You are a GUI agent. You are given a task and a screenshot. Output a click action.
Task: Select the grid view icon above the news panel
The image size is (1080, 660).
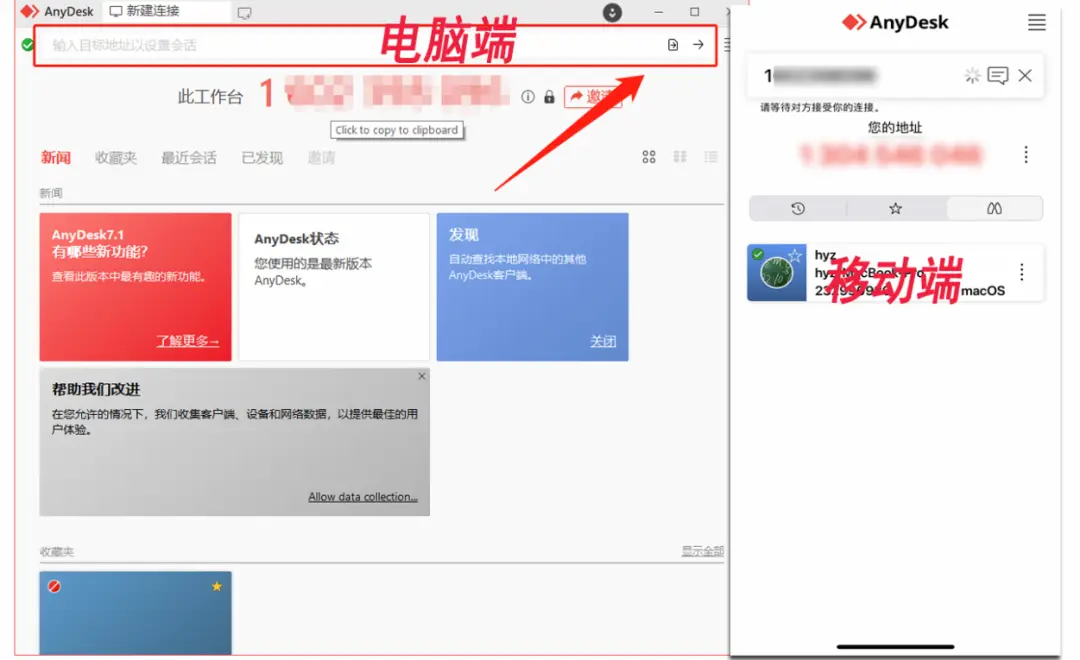click(648, 156)
